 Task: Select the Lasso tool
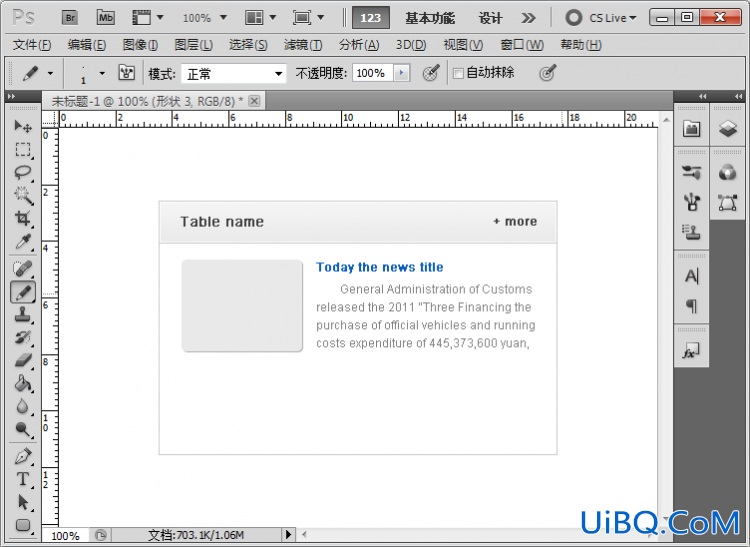point(22,173)
